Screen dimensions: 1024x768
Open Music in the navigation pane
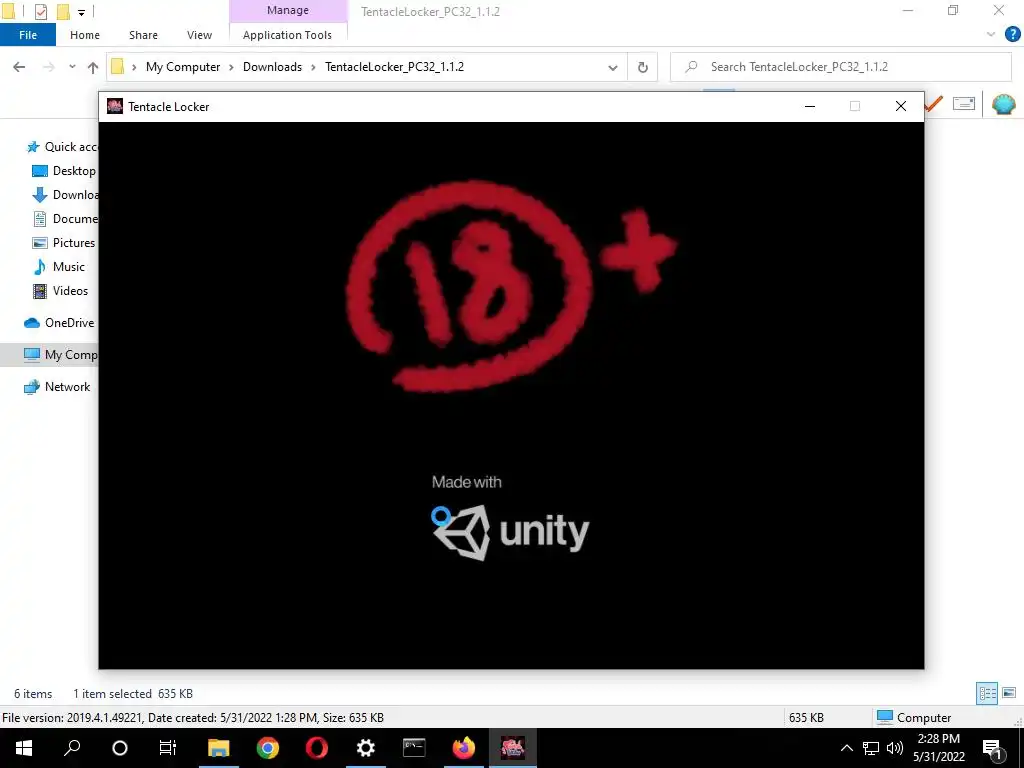[x=59, y=266]
